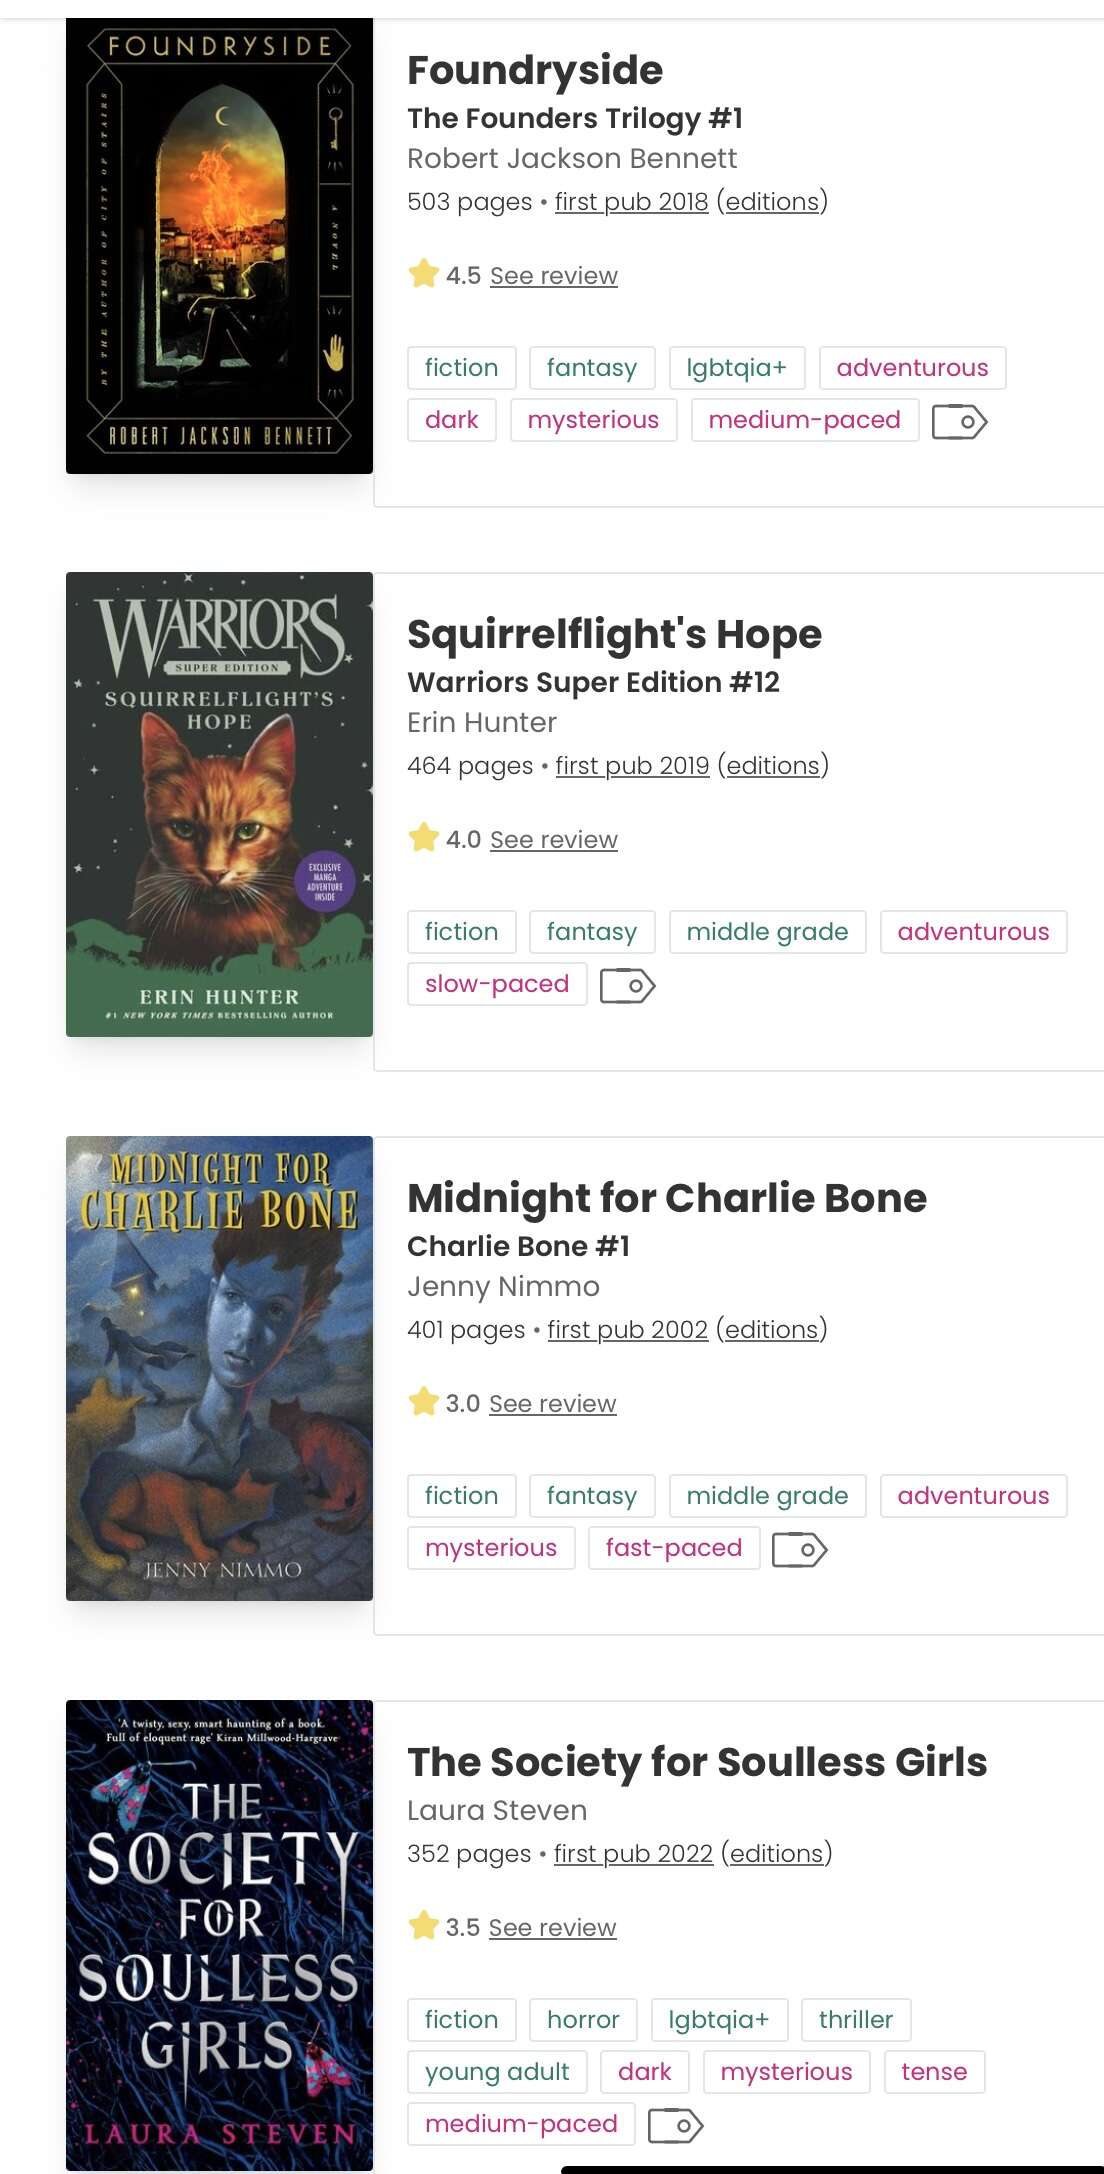View editions of Squirrelflight's Hope
The width and height of the screenshot is (1104, 2174).
pyautogui.click(x=773, y=766)
